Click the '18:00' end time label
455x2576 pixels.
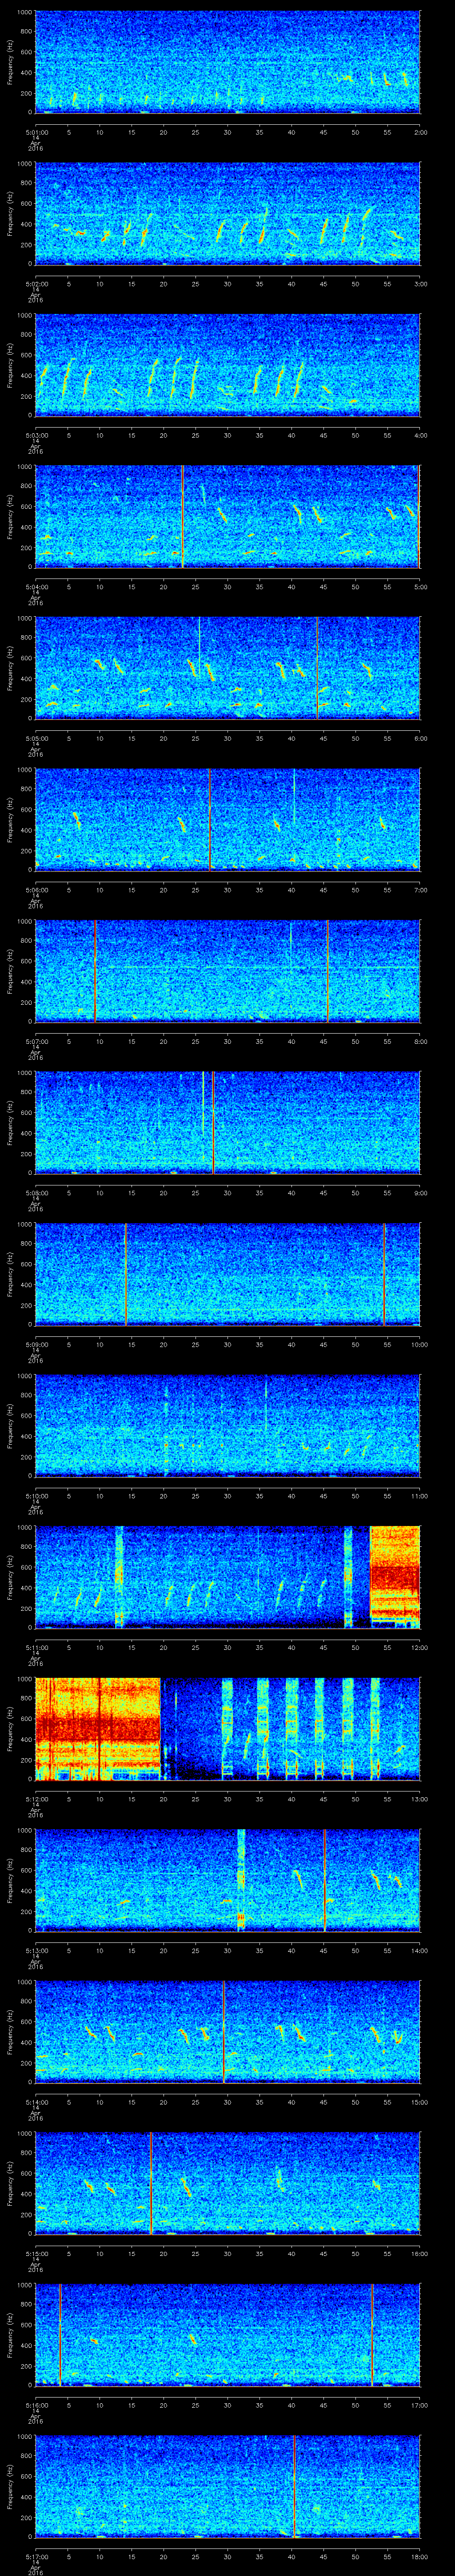click(419, 2556)
